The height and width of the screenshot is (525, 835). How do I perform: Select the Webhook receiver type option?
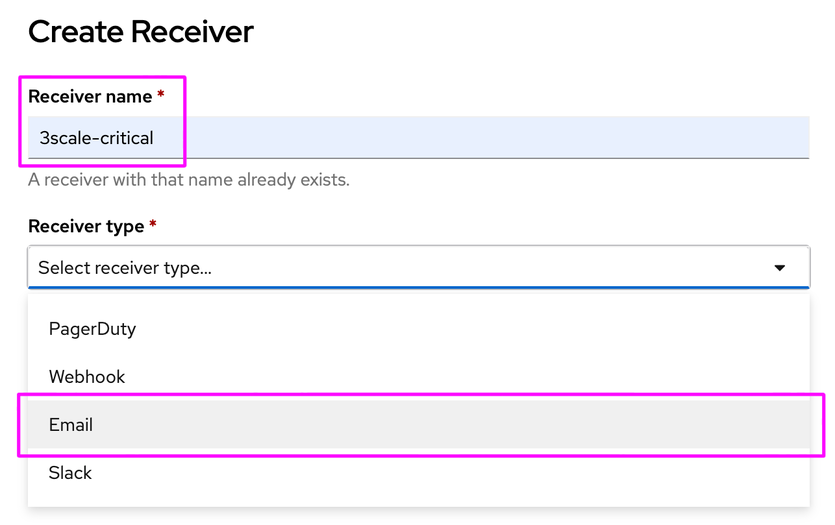[x=87, y=377]
